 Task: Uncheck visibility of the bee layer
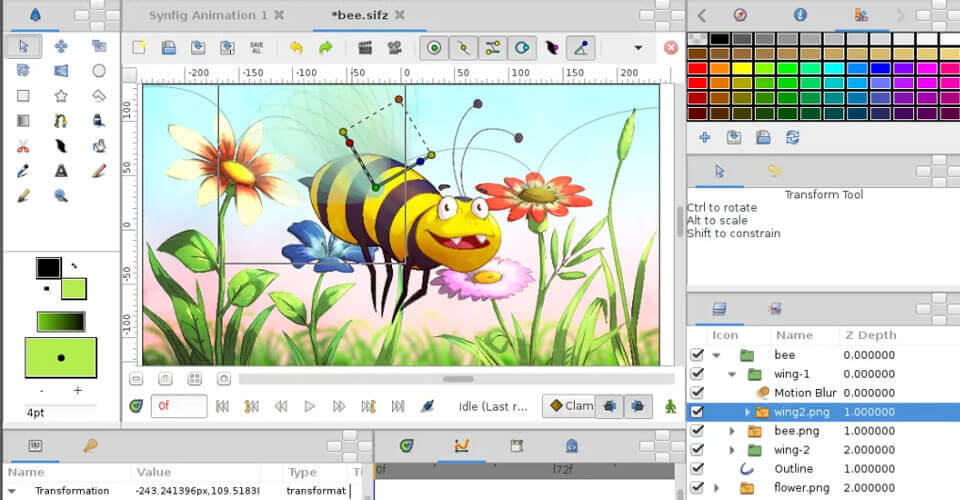697,355
